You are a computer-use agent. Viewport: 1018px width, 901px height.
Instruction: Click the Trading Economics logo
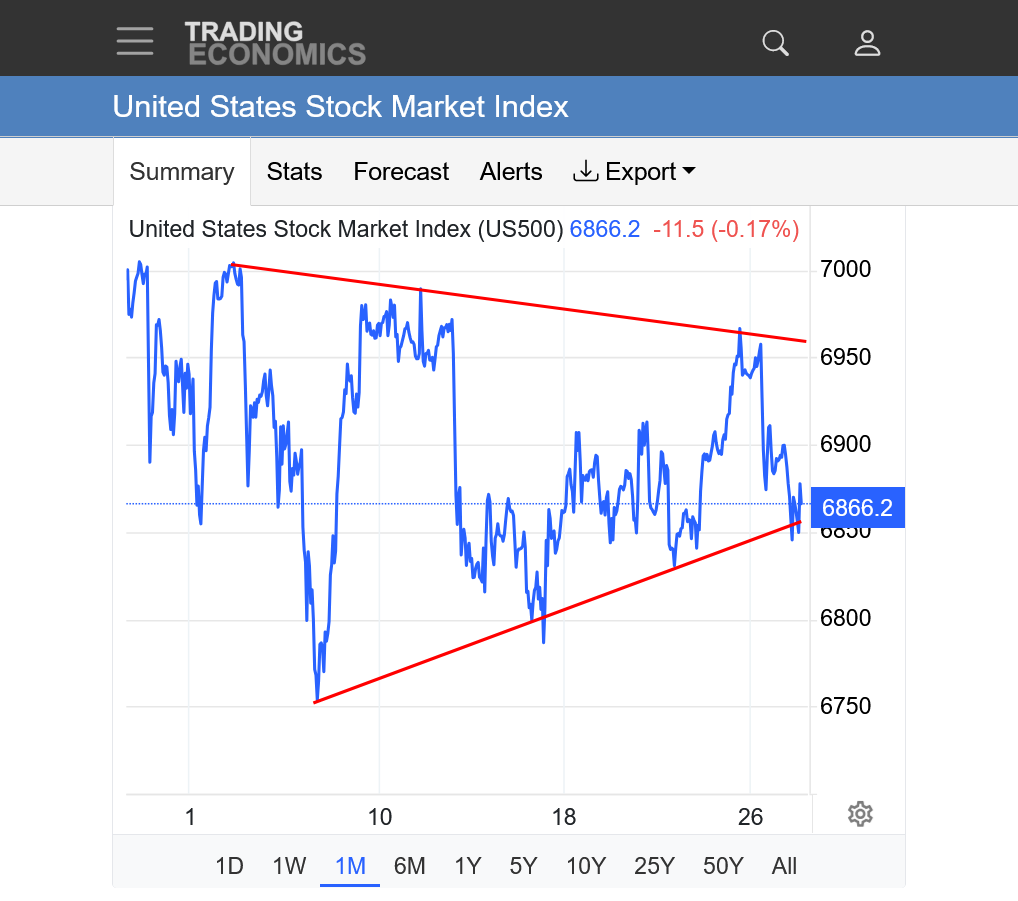[275, 43]
